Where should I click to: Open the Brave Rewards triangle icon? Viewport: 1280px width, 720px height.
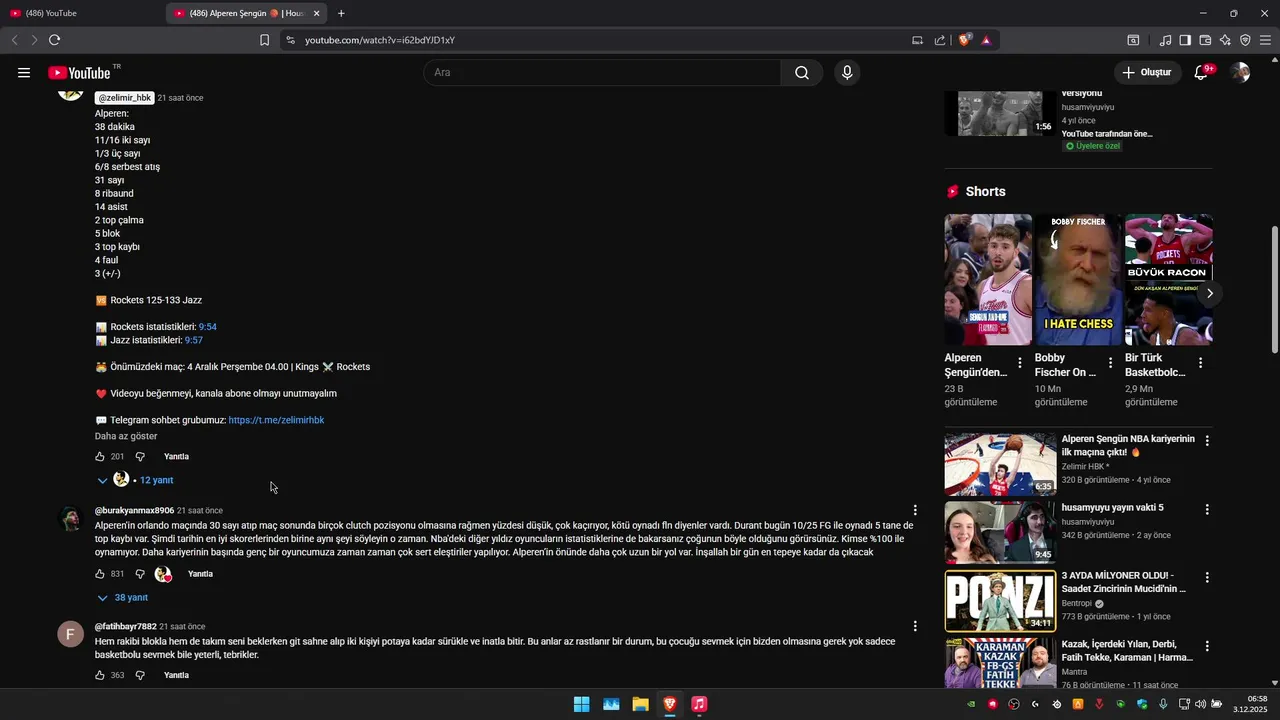pos(986,40)
